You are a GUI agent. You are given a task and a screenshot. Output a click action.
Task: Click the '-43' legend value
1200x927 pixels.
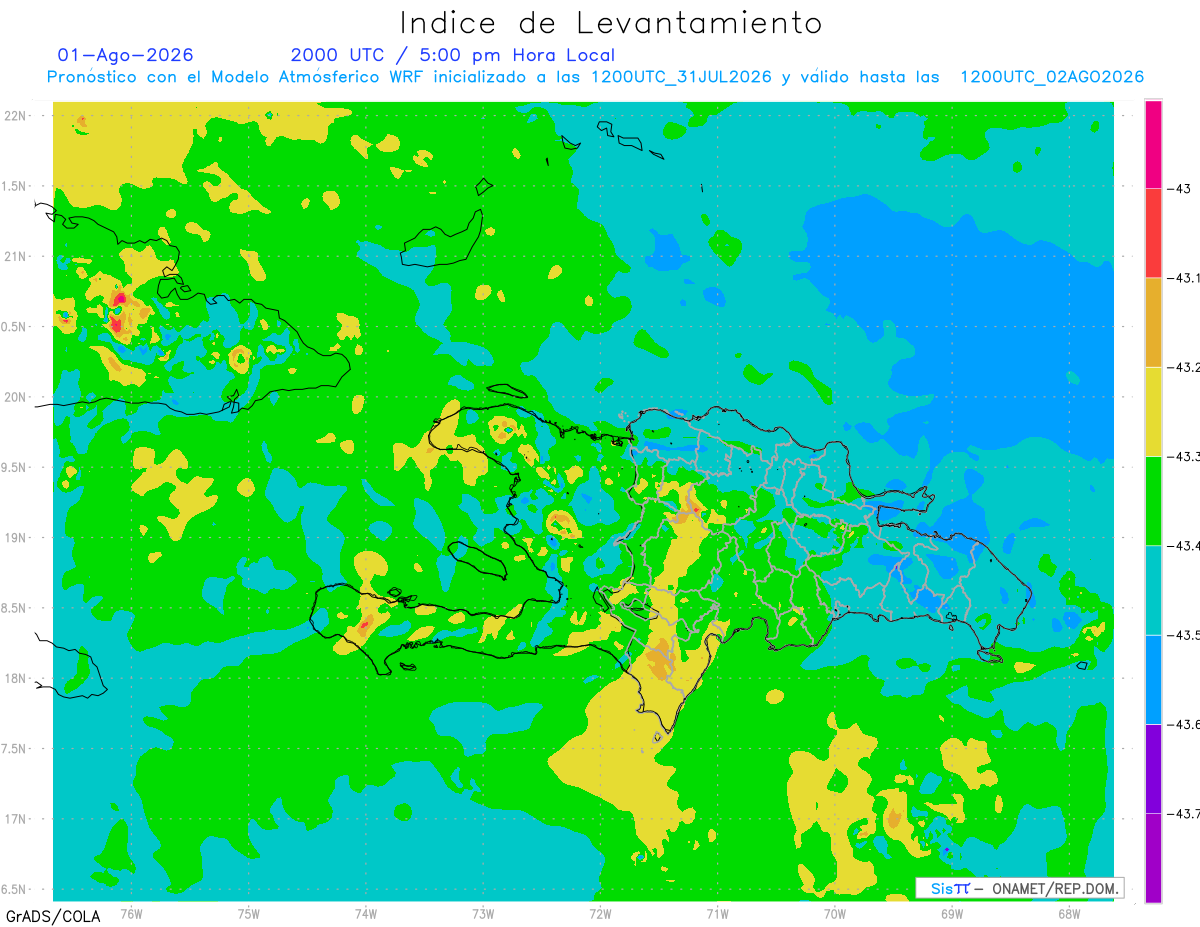pyautogui.click(x=1180, y=189)
